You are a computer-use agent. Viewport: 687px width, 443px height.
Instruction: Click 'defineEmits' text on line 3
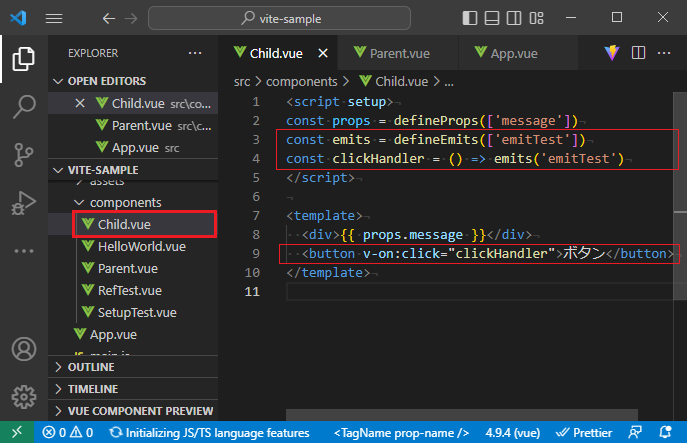coord(436,140)
